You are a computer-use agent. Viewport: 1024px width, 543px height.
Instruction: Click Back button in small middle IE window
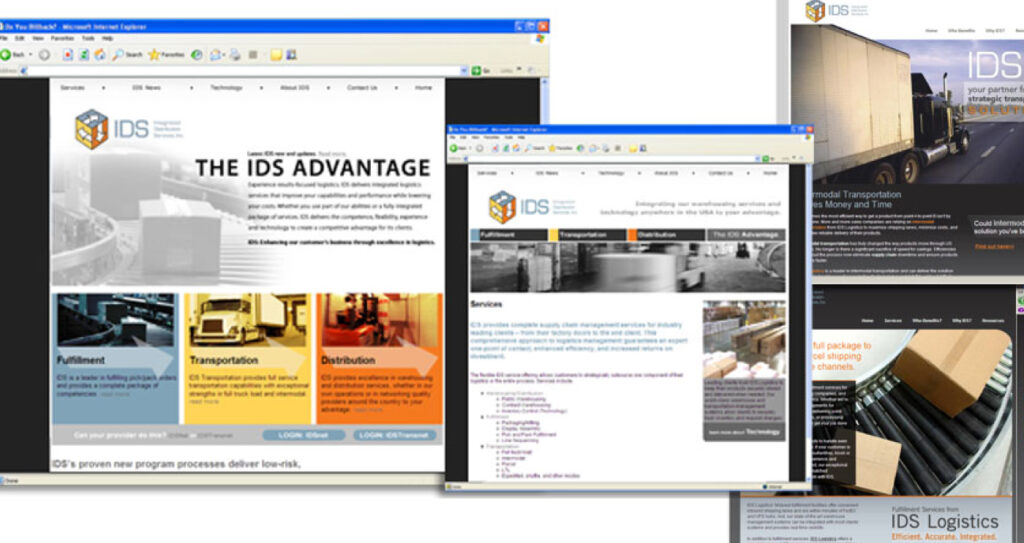point(458,148)
